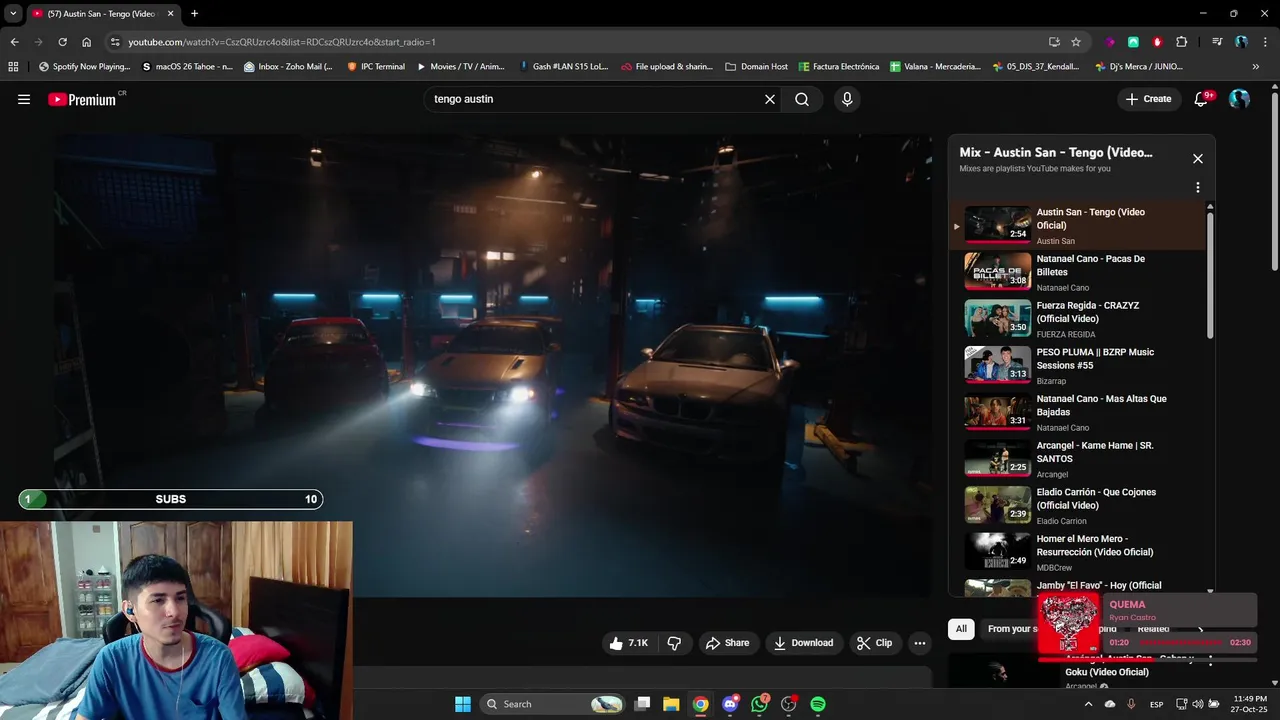Open the Chrome apps grid shortcut

coord(13,67)
